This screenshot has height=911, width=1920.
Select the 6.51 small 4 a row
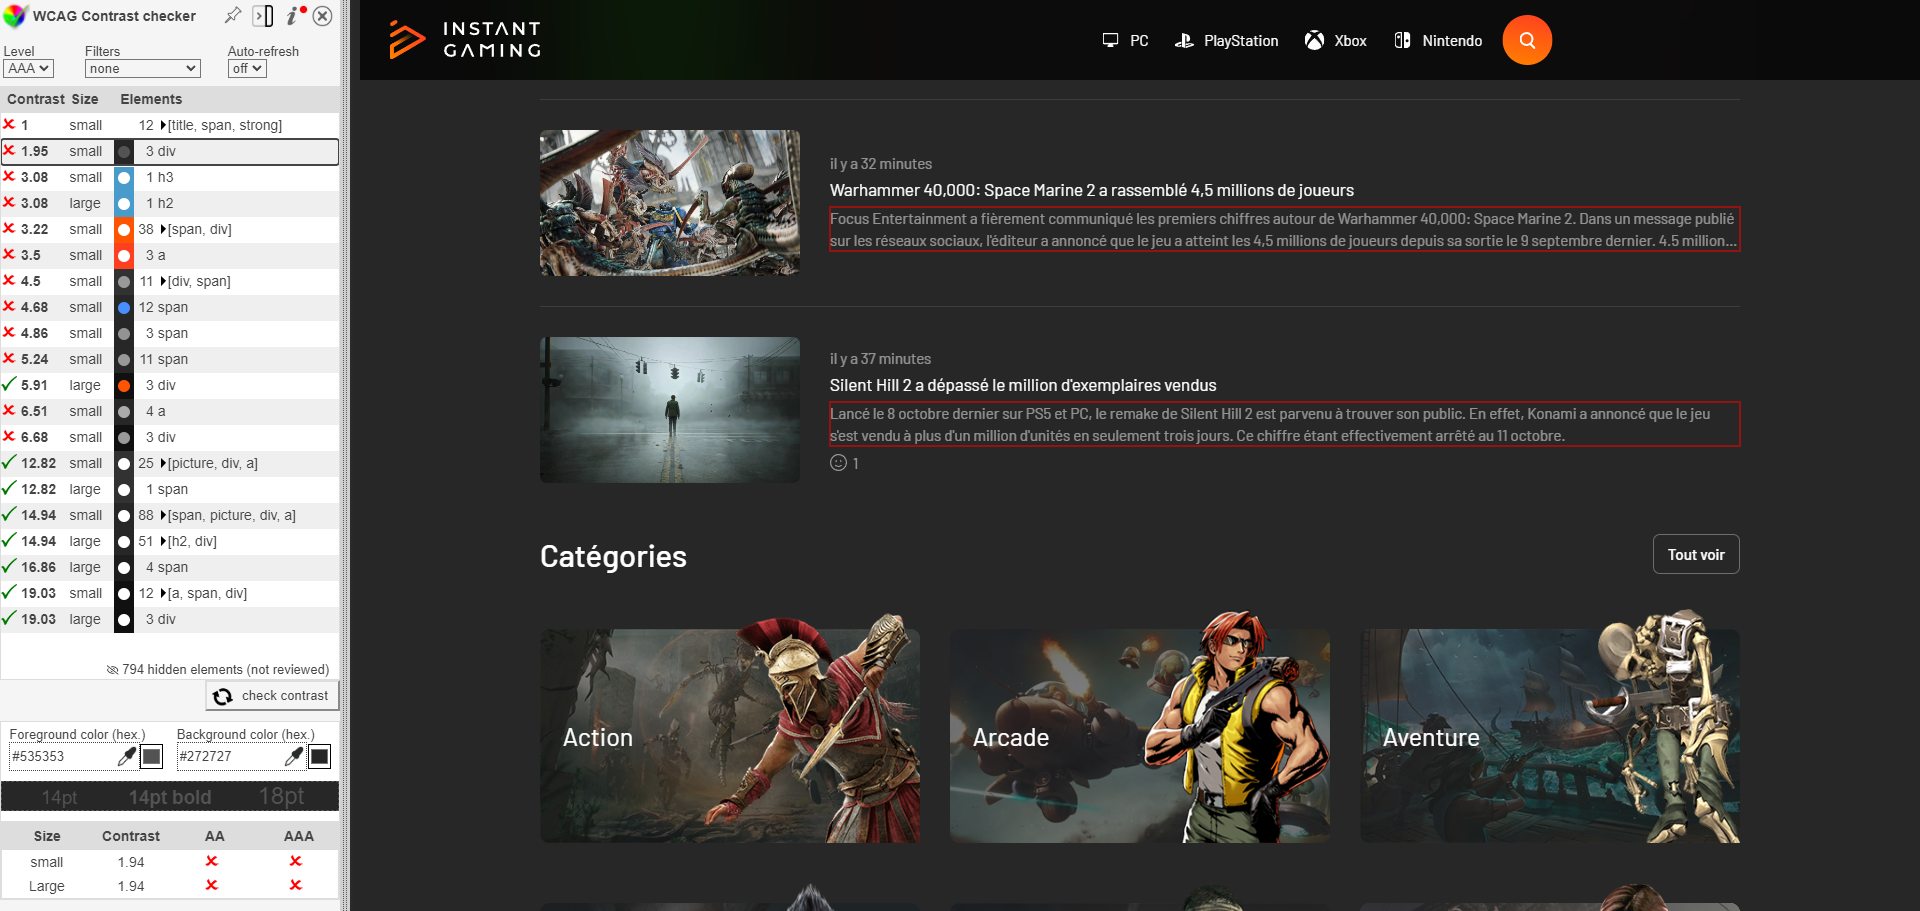pyautogui.click(x=170, y=411)
